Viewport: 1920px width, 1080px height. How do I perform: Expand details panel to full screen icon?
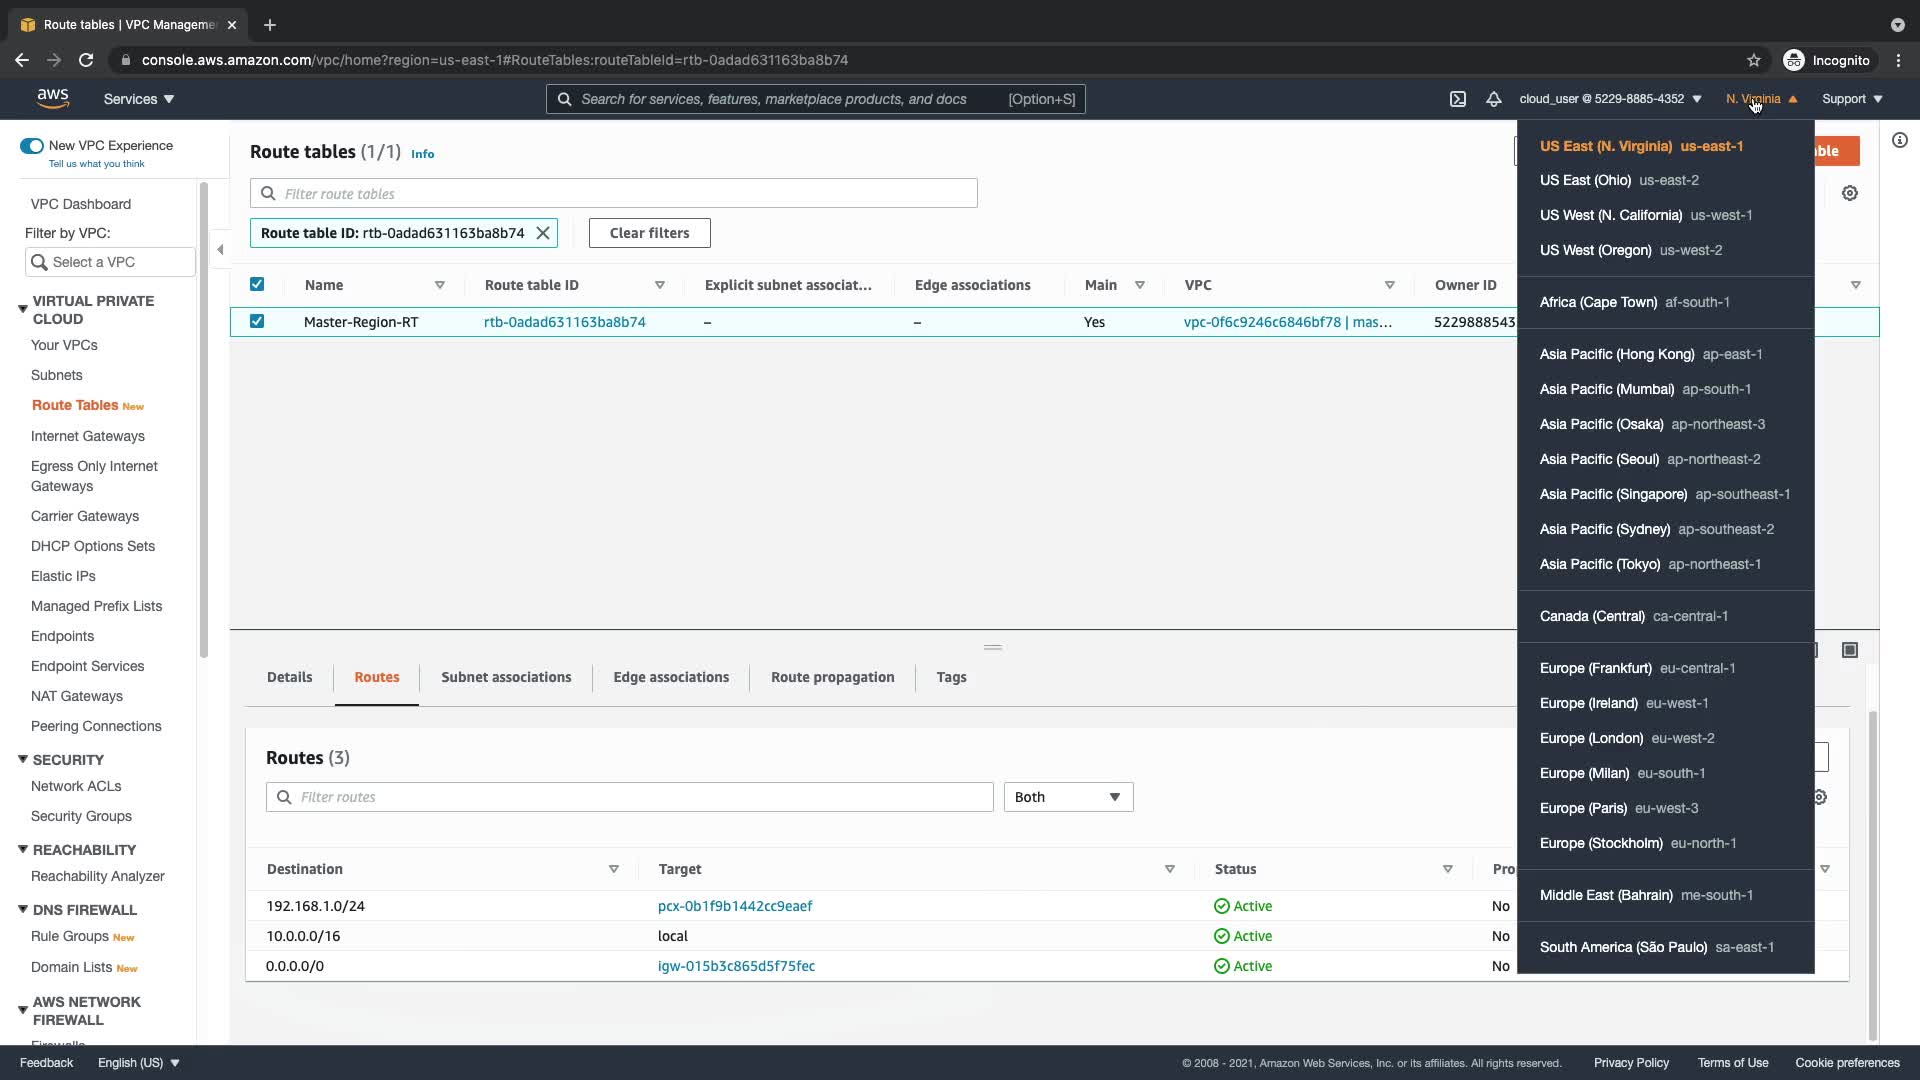(1850, 650)
